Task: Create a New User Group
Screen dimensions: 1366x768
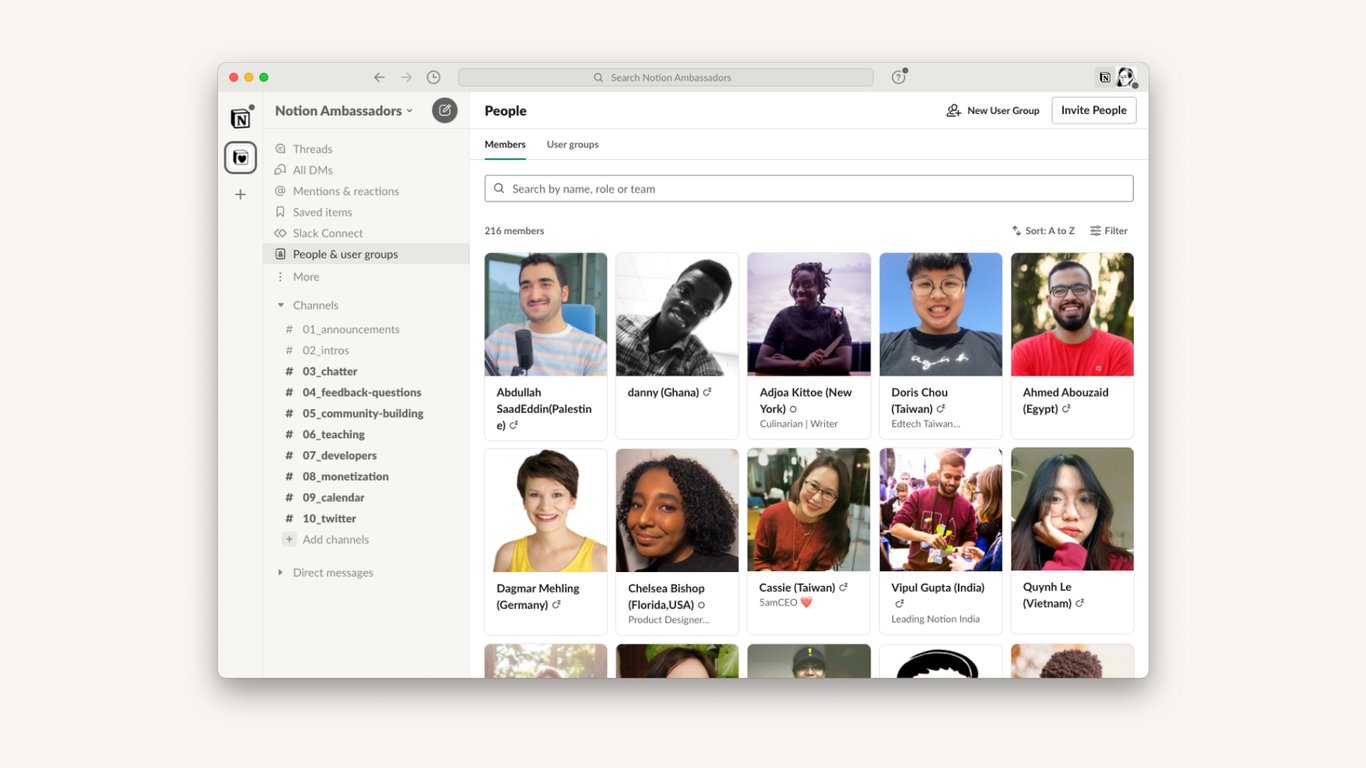Action: click(x=993, y=110)
